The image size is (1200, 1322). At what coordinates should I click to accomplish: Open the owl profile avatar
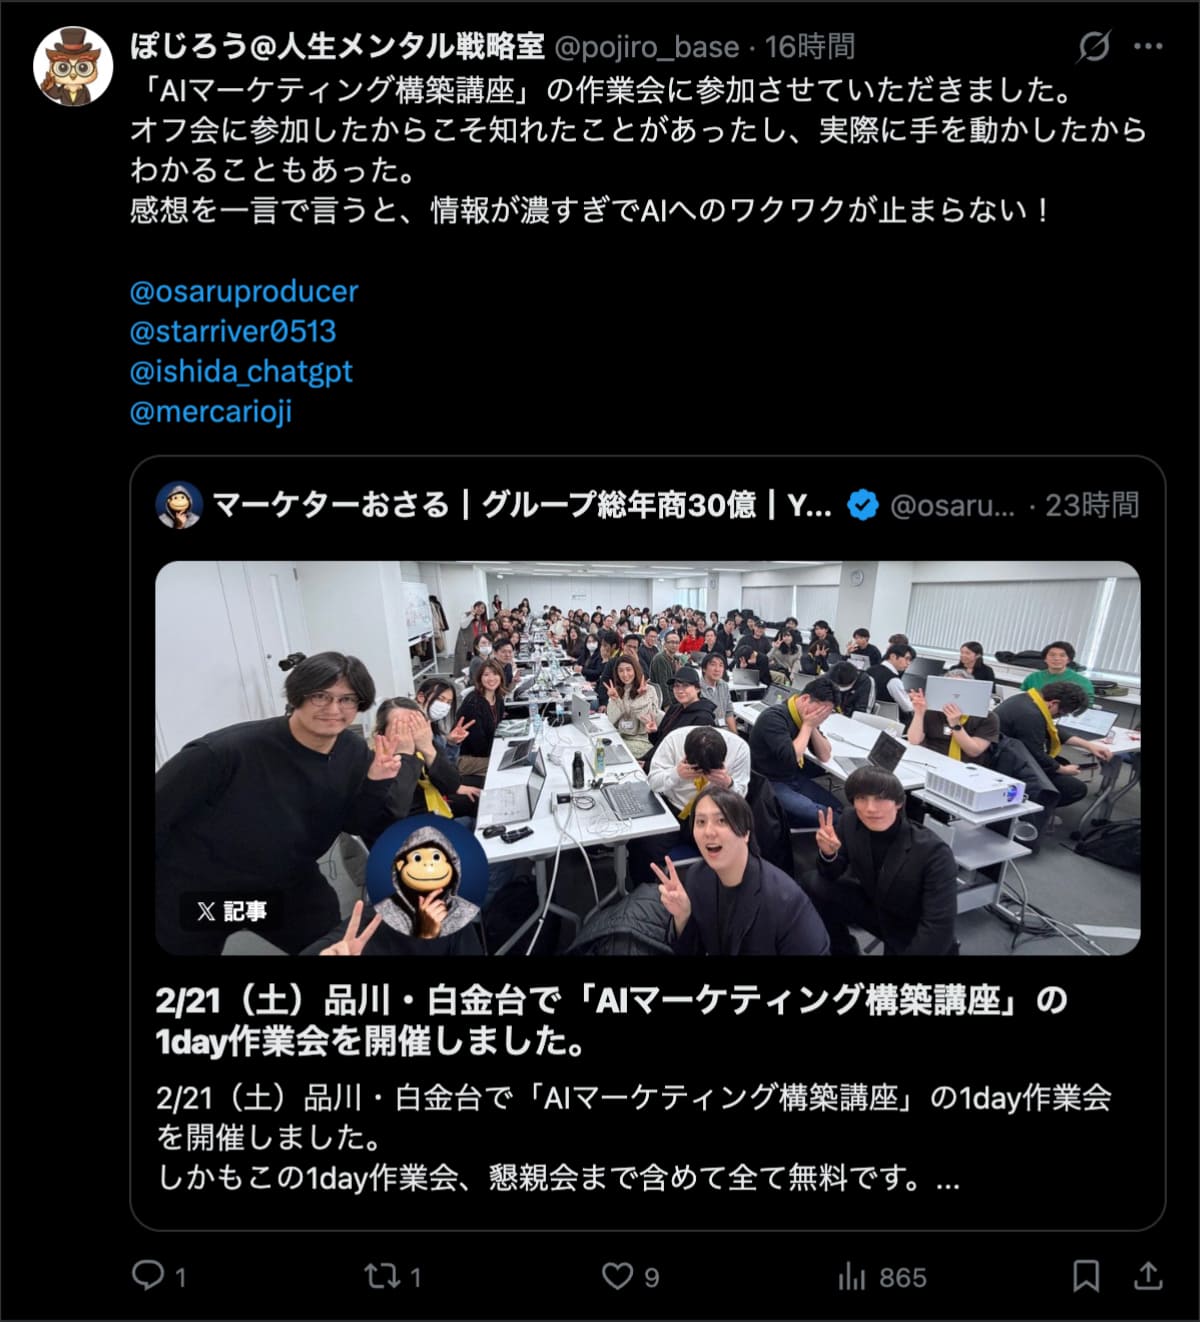click(x=73, y=66)
